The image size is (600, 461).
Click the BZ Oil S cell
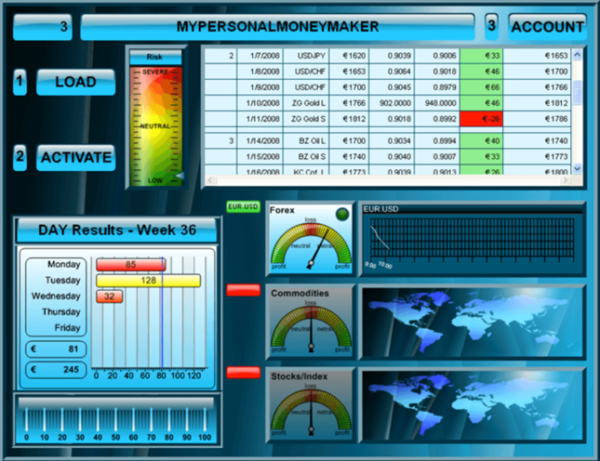pyautogui.click(x=306, y=156)
